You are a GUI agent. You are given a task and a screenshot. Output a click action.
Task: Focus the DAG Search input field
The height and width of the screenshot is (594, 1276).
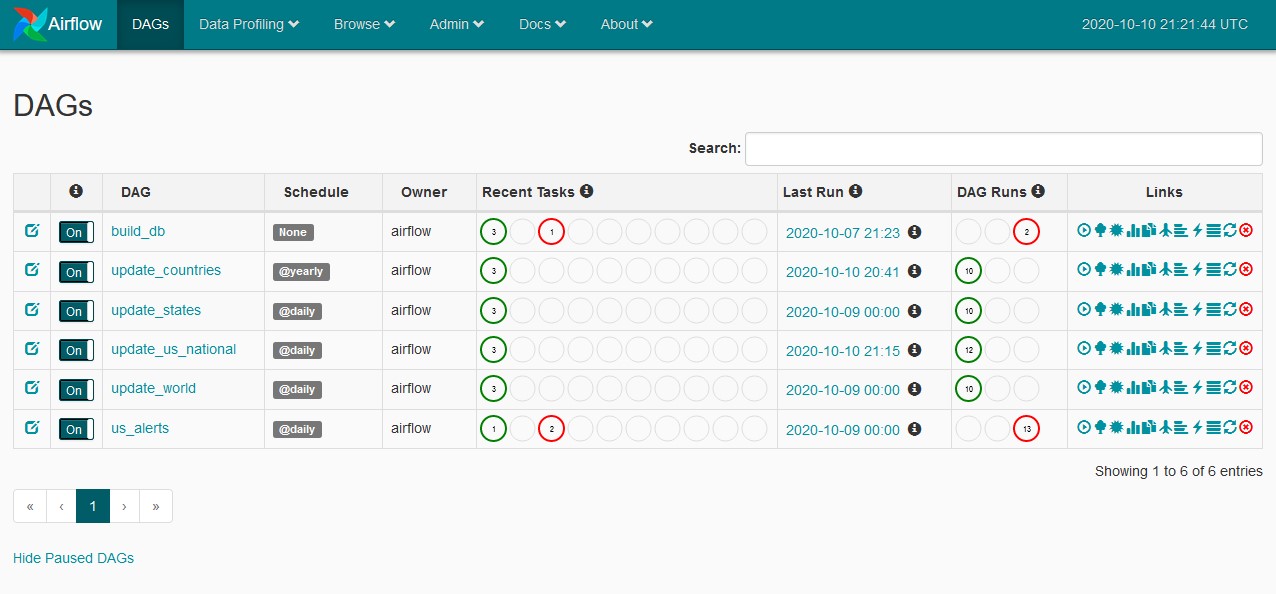pyautogui.click(x=1003, y=148)
